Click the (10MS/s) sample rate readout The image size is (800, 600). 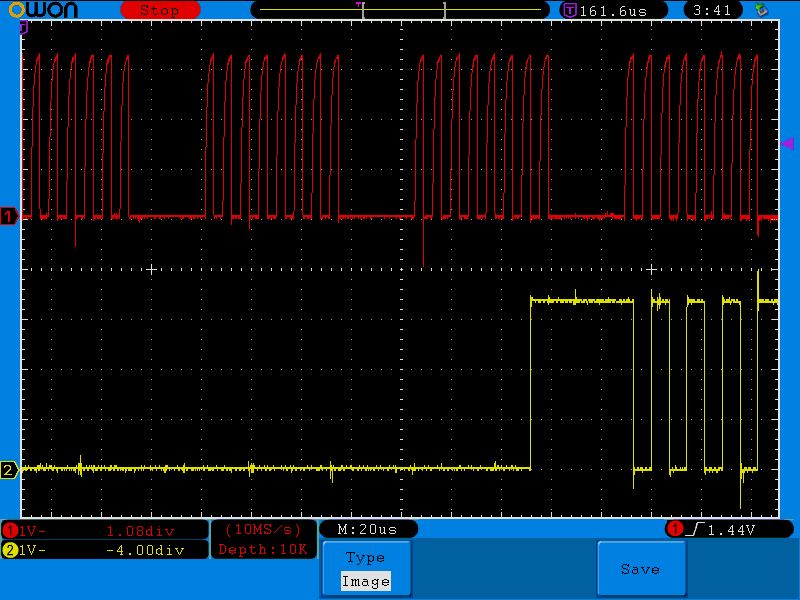click(x=264, y=530)
